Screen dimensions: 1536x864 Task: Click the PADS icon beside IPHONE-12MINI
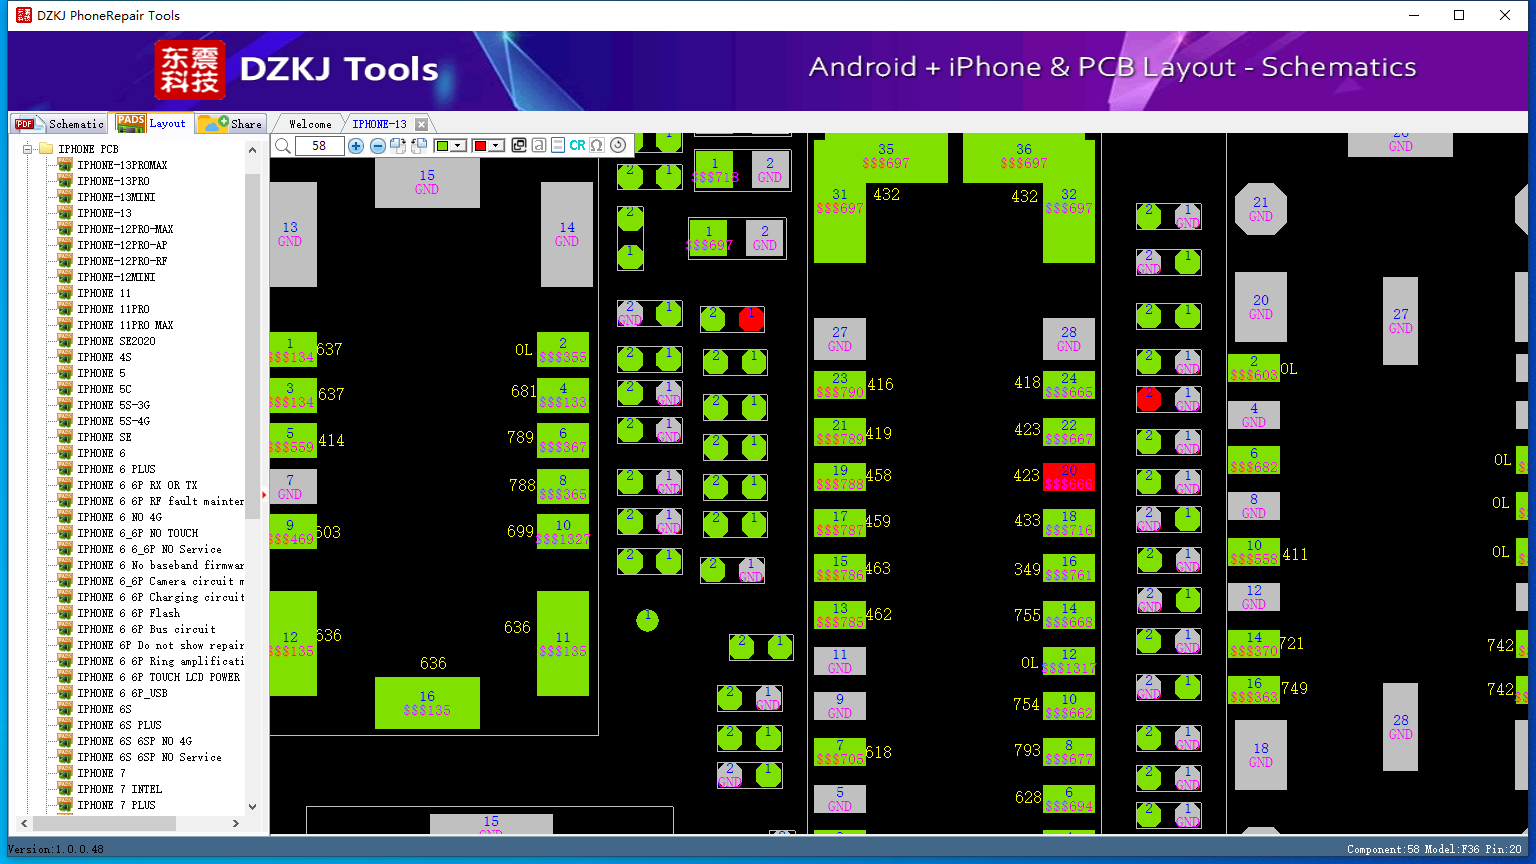click(x=65, y=277)
